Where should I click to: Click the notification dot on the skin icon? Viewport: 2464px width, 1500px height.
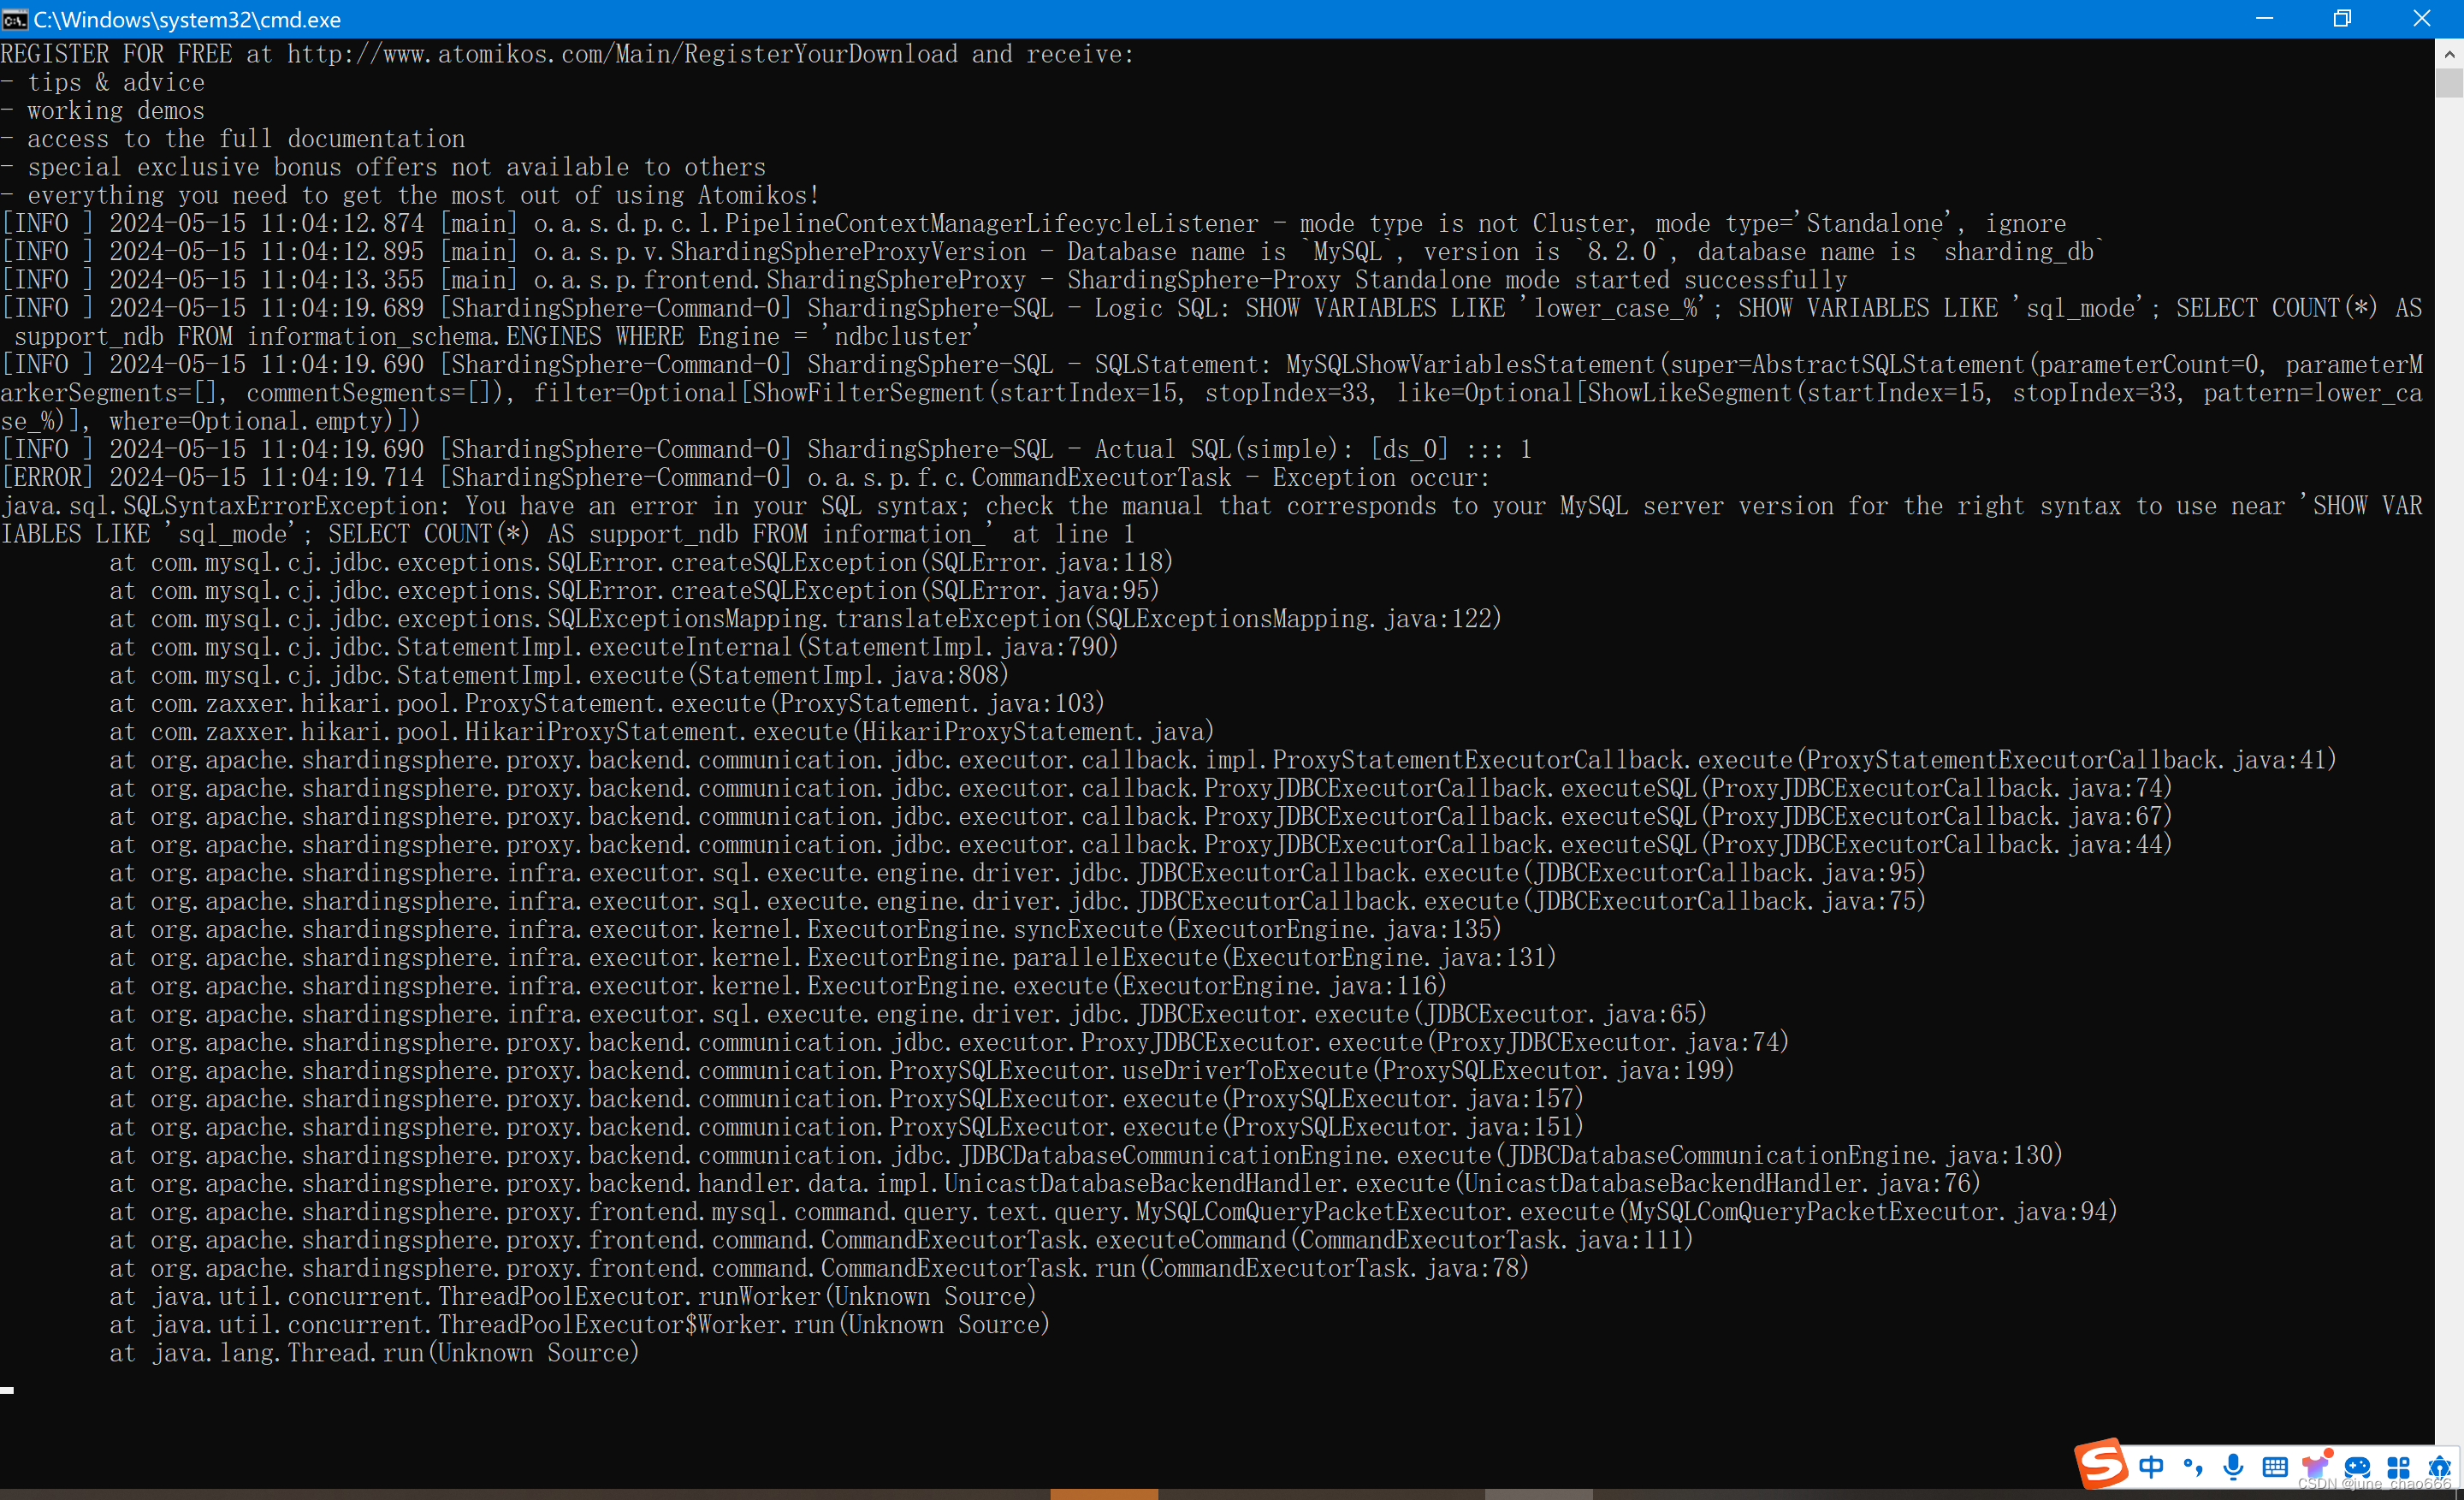pyautogui.click(x=2330, y=1452)
